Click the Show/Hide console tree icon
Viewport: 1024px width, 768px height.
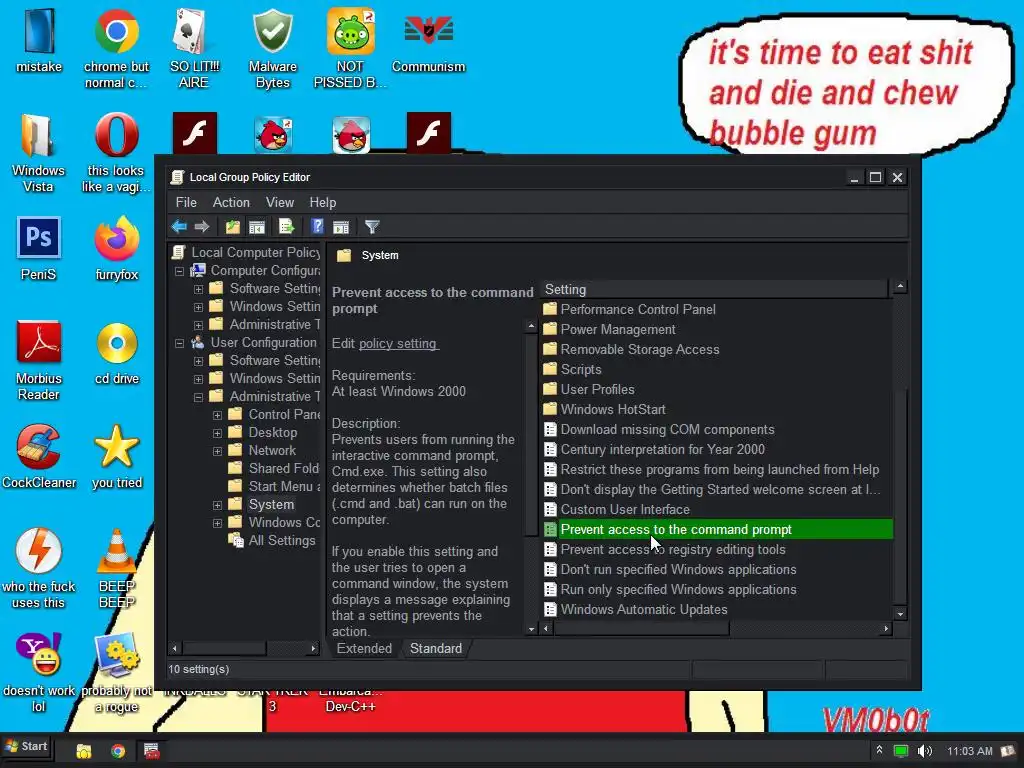257,227
